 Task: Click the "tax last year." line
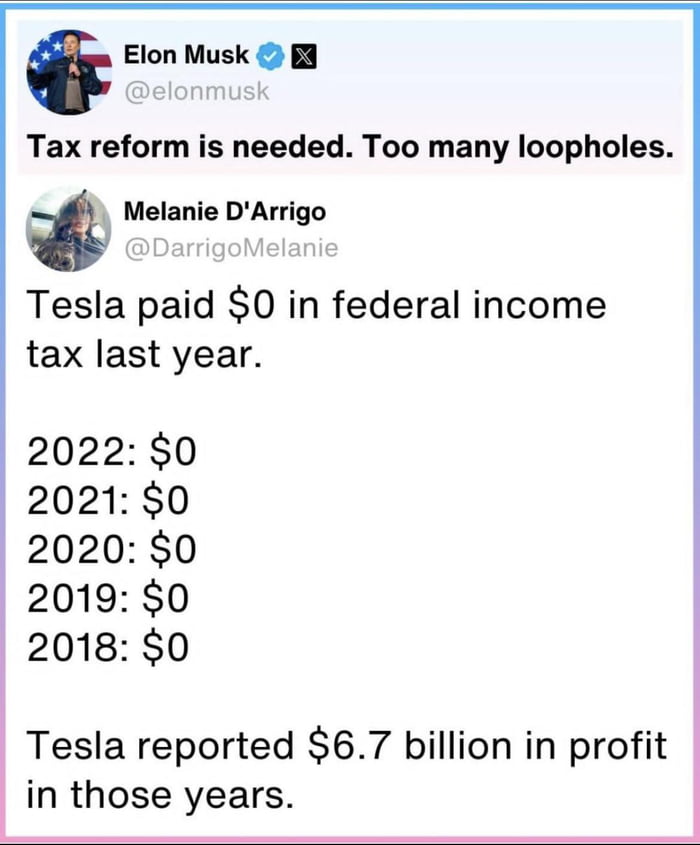point(144,355)
